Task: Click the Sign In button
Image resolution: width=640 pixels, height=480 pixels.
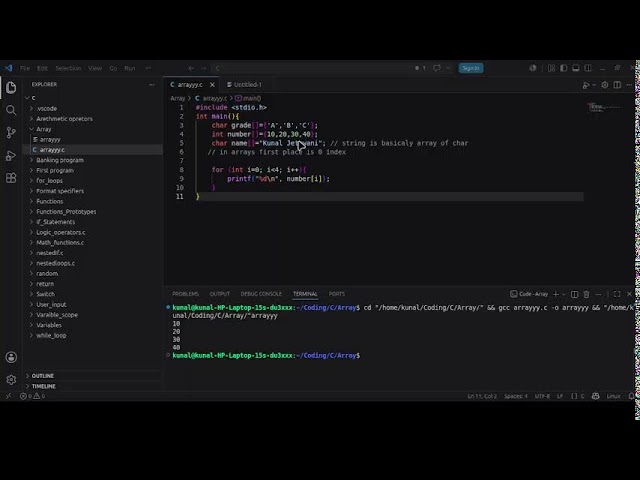Action: coord(471,68)
